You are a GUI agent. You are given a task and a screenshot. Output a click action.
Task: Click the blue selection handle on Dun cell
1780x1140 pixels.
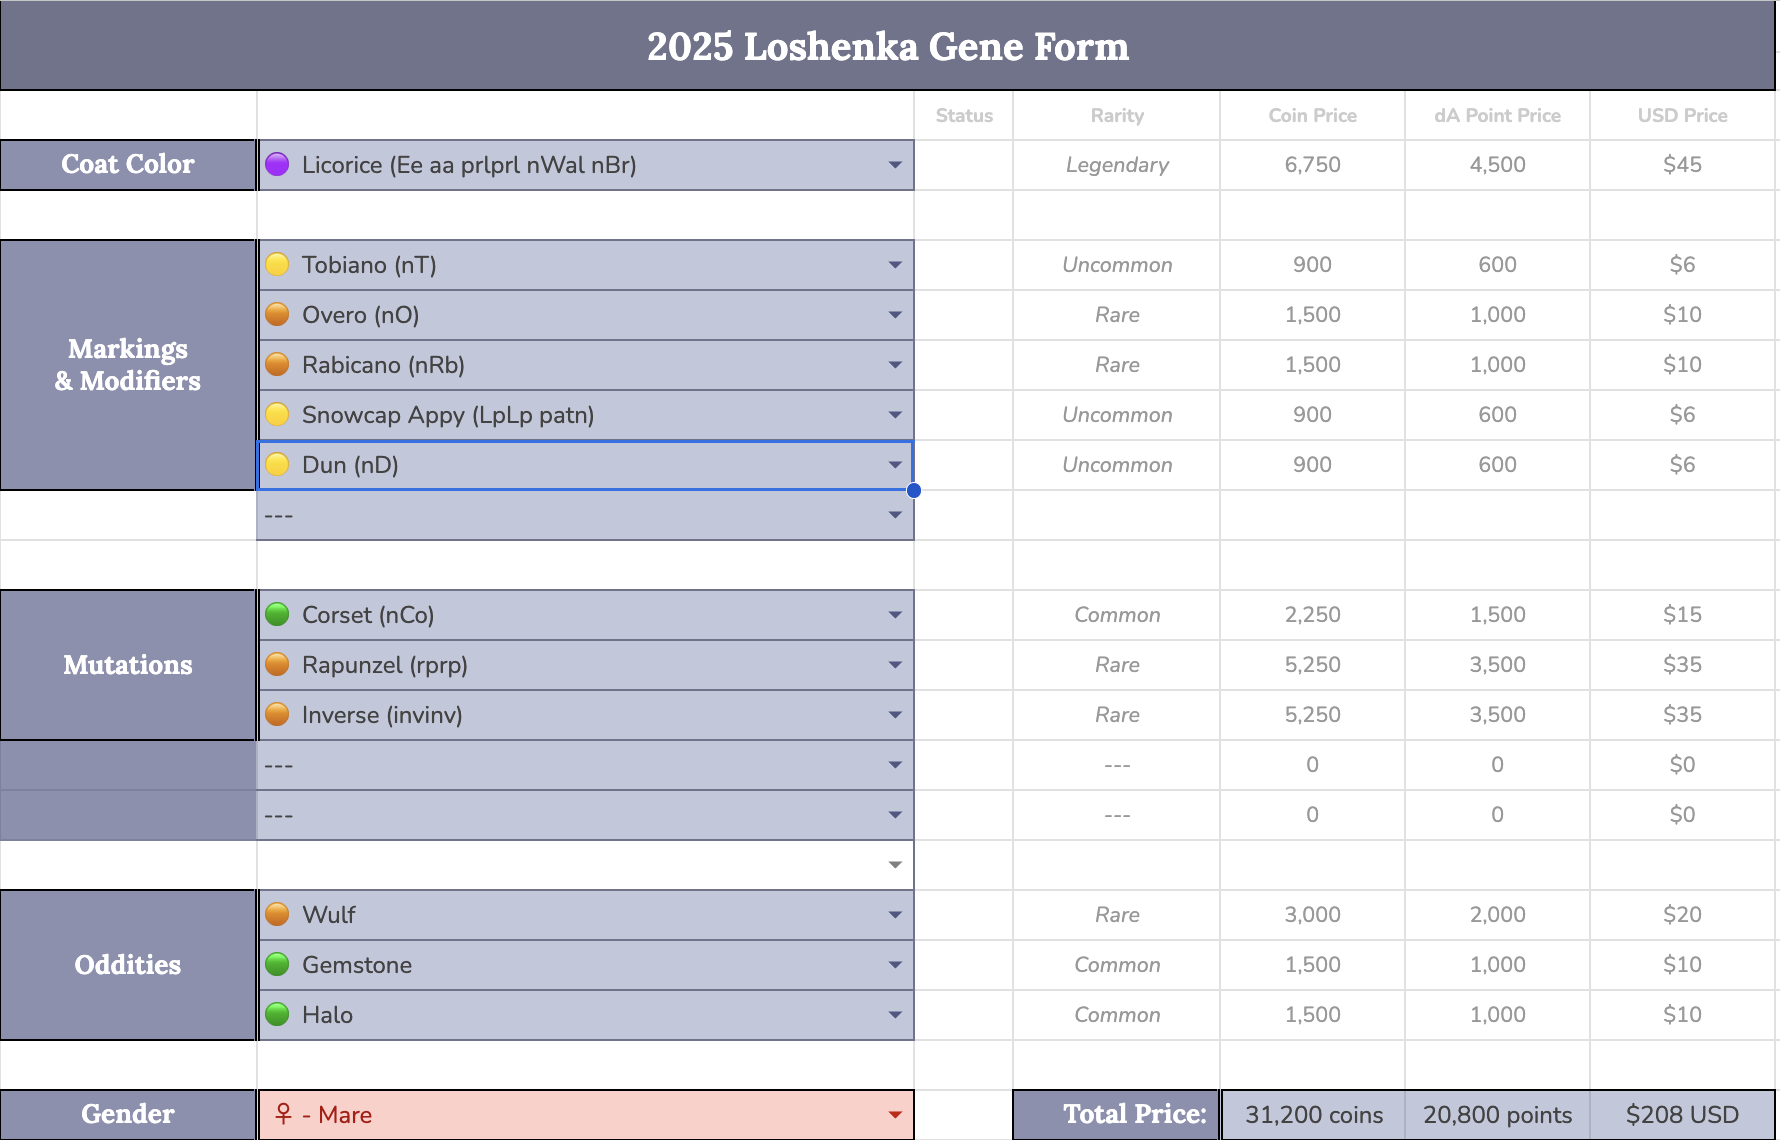click(914, 490)
